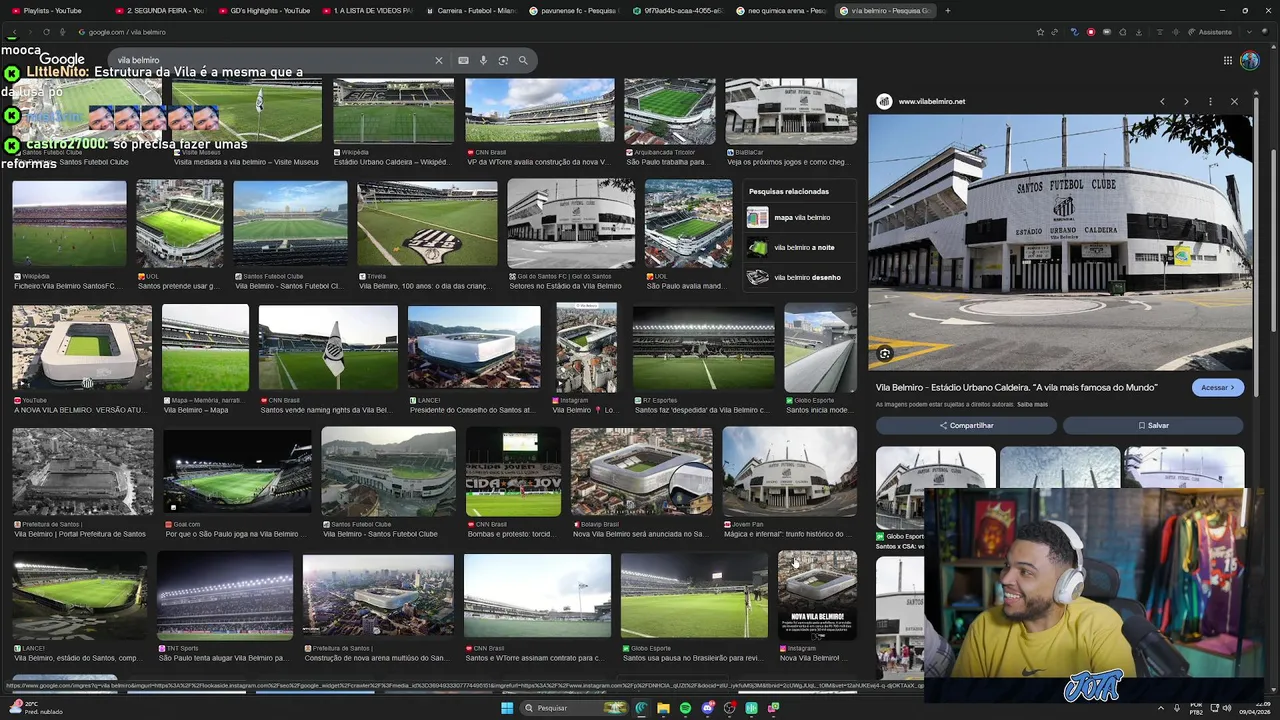Viewport: 1280px width, 720px height.
Task: Open preview panel more options menu
Action: click(x=1210, y=101)
